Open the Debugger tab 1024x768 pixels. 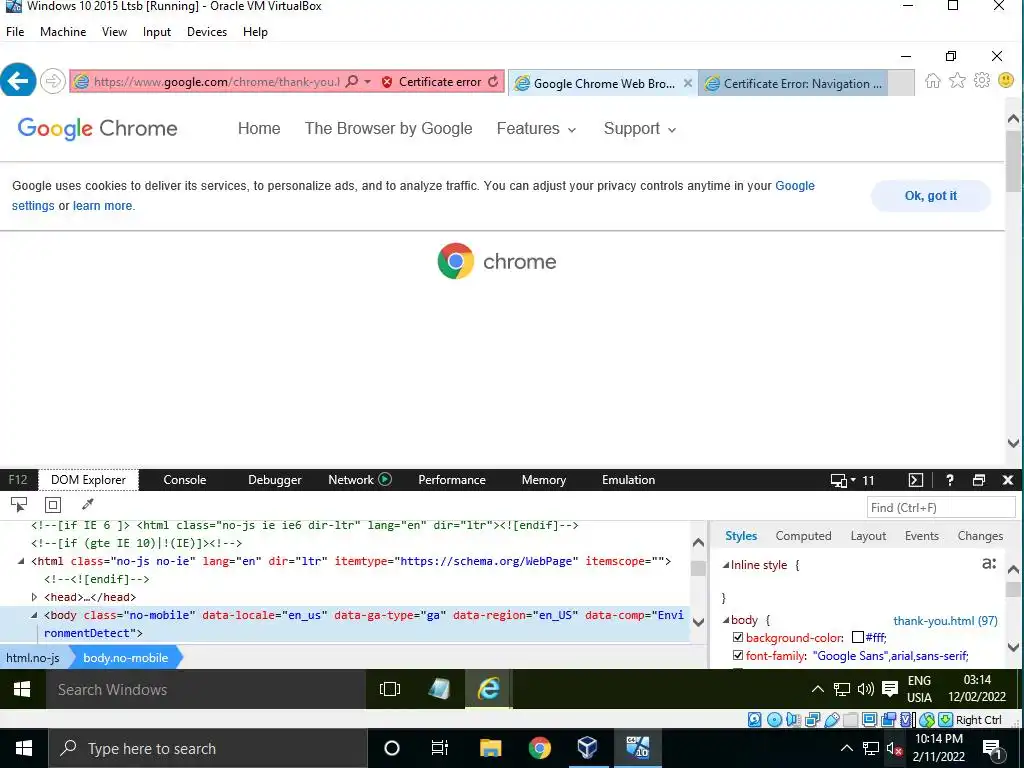click(x=274, y=480)
